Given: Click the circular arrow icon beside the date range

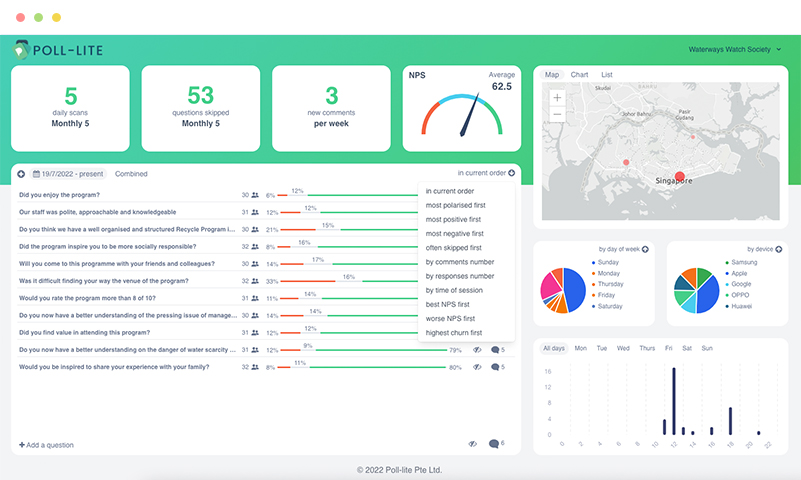Looking at the screenshot, I should [x=21, y=174].
